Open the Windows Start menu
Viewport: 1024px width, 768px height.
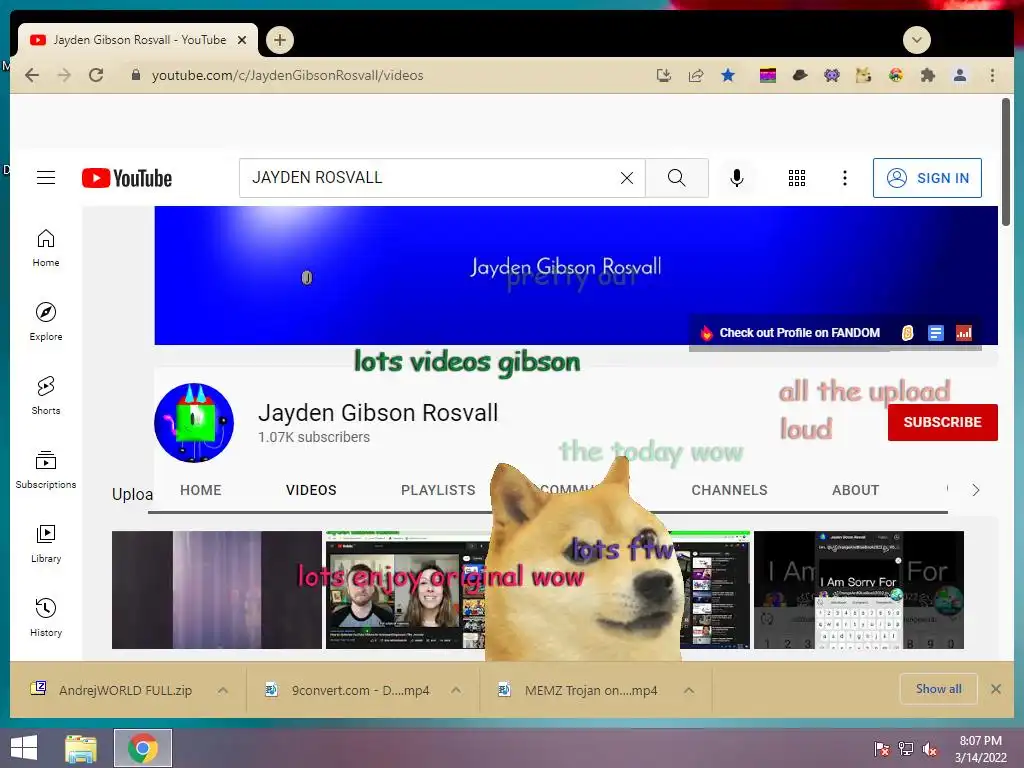(24, 748)
